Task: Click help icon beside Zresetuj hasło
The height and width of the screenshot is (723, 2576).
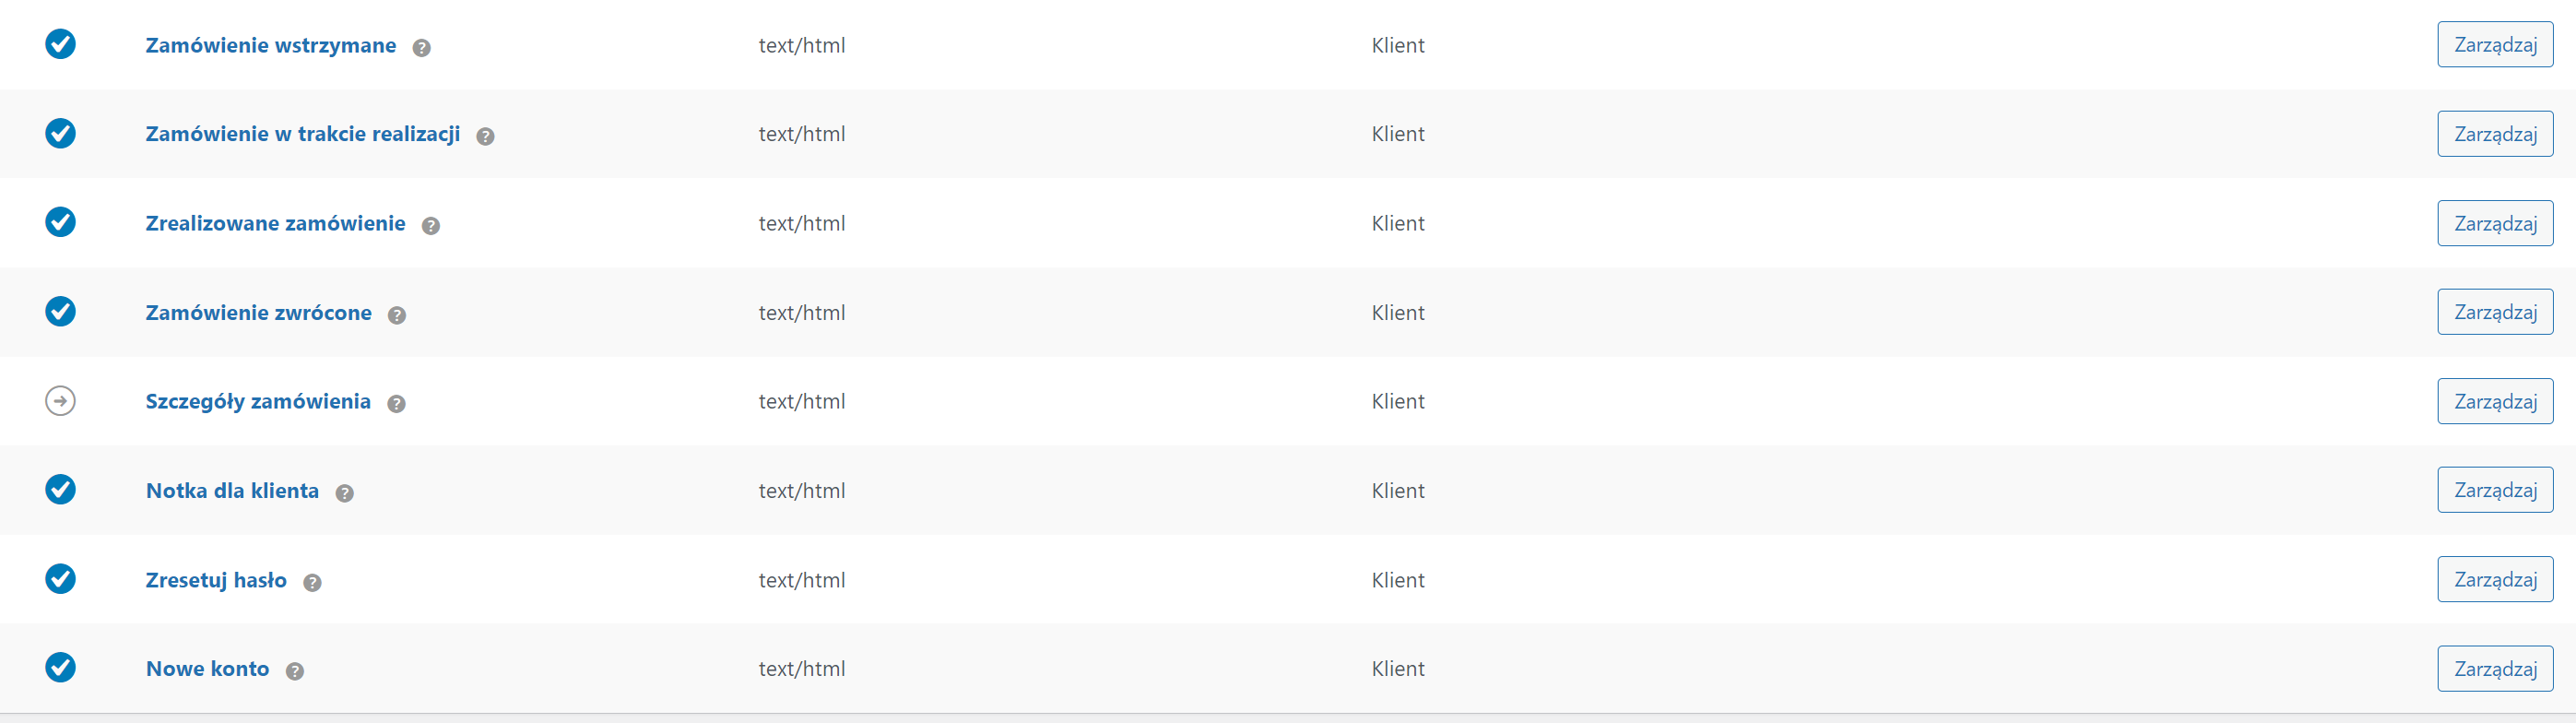Action: click(x=312, y=582)
